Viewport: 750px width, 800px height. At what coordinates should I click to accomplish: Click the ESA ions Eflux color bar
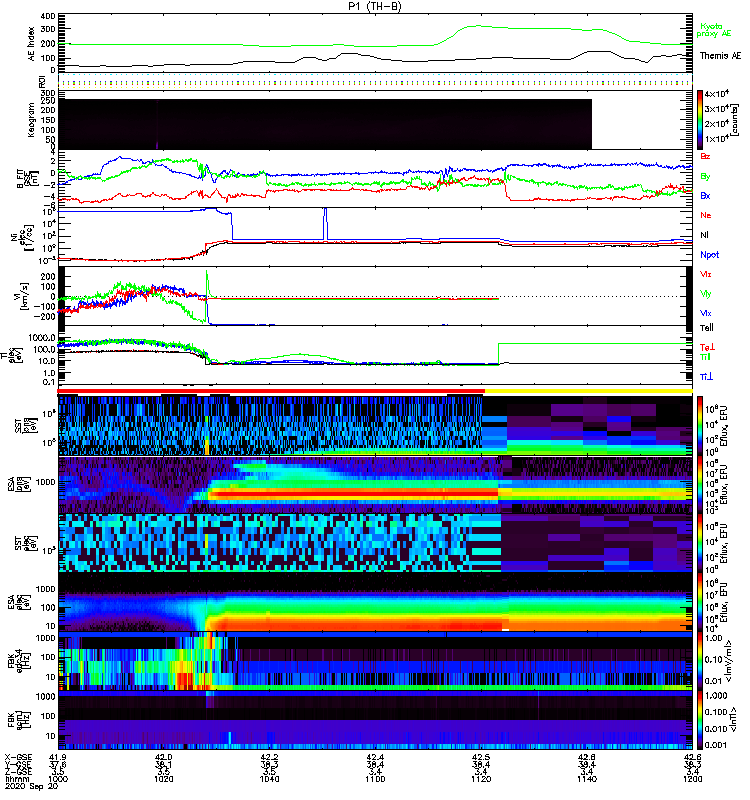[x=700, y=485]
